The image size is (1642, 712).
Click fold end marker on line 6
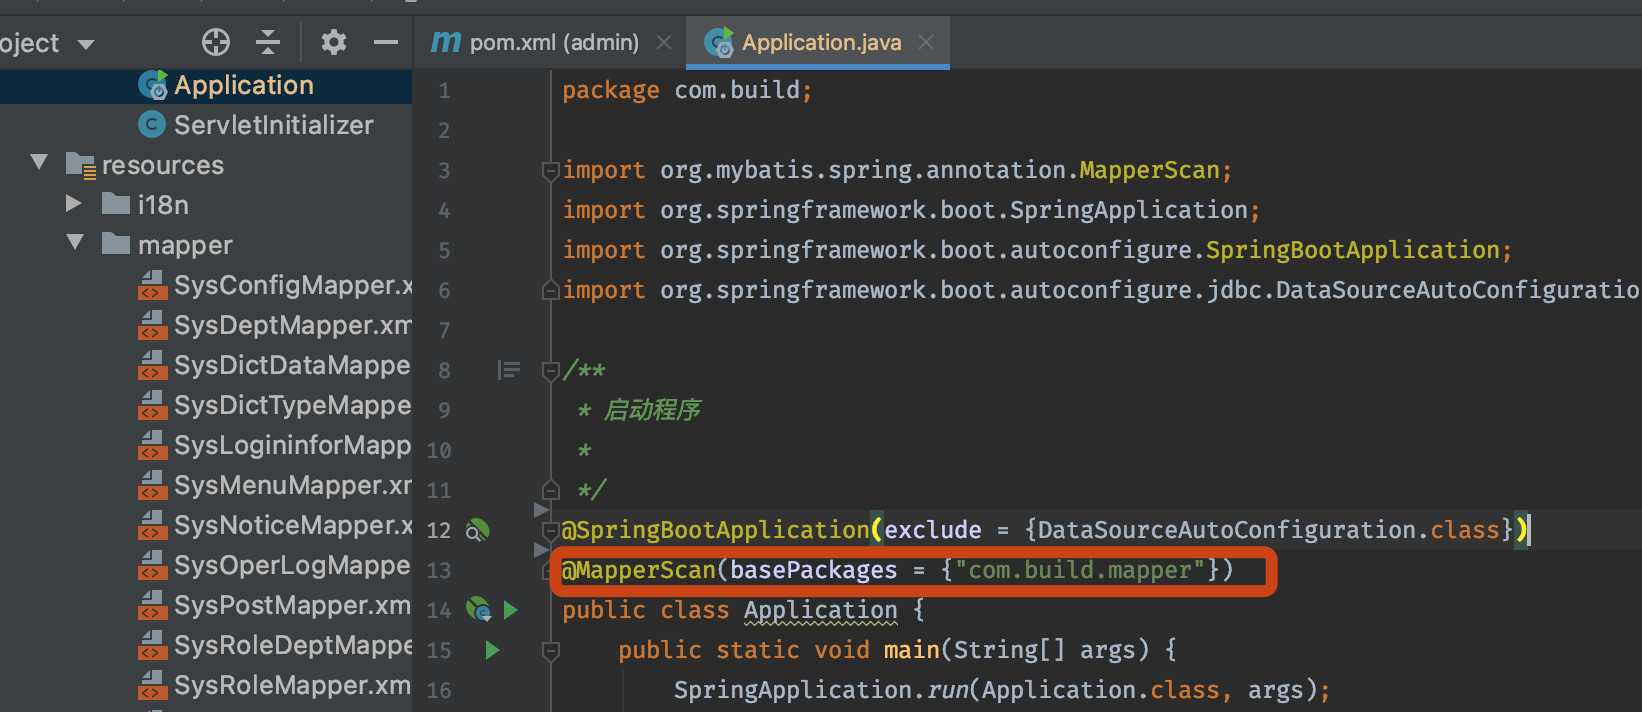[550, 290]
